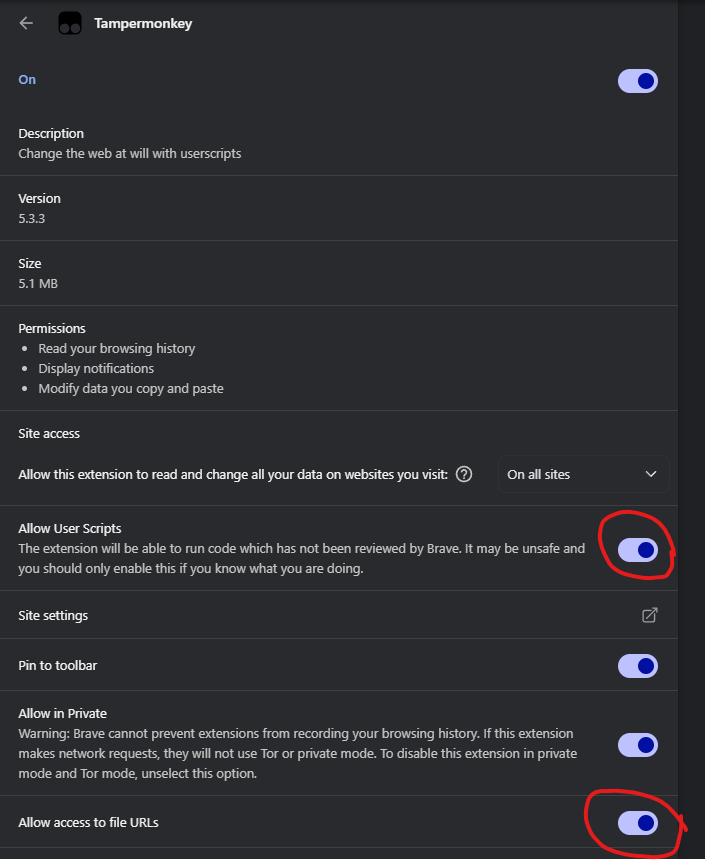Click 'Change the web at will' description
Viewport: 705px width, 860px height.
pos(130,154)
